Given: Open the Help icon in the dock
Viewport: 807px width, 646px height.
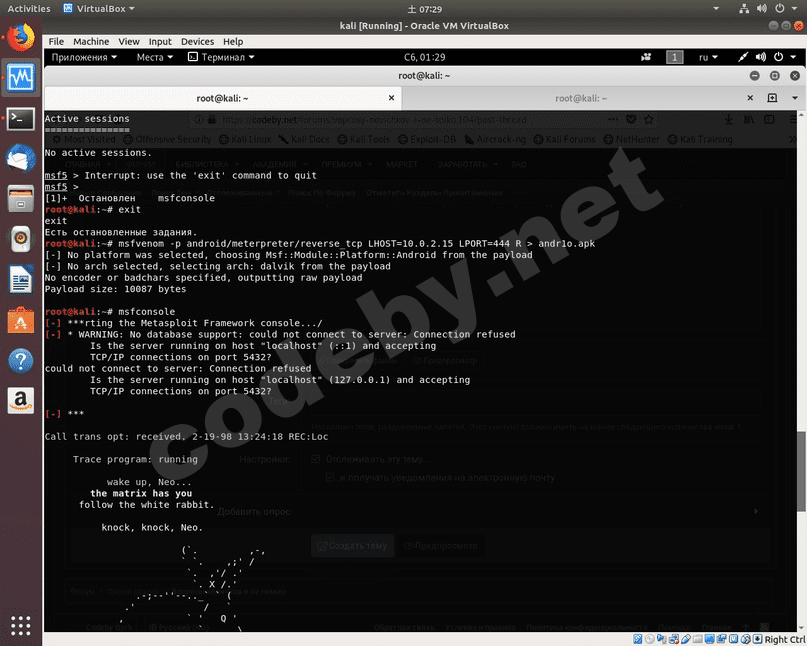Looking at the screenshot, I should [x=21, y=361].
